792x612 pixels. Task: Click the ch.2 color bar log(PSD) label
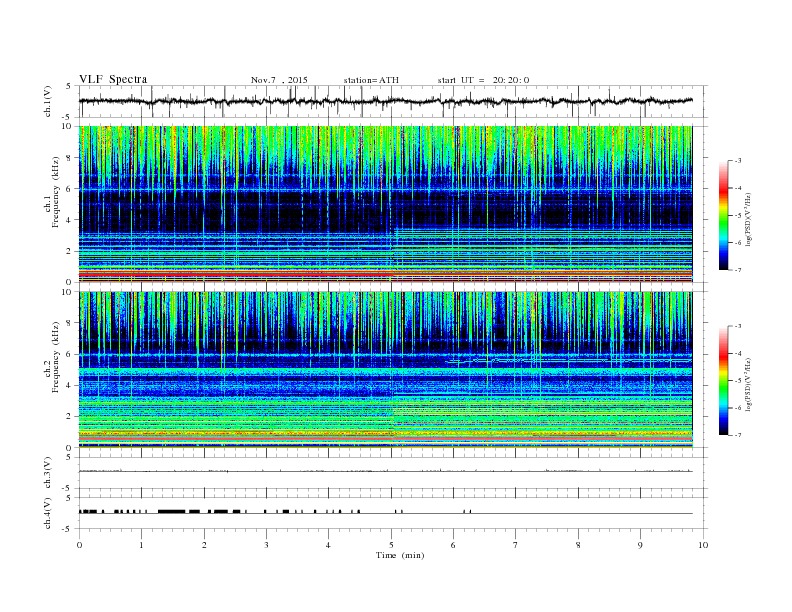(x=748, y=384)
